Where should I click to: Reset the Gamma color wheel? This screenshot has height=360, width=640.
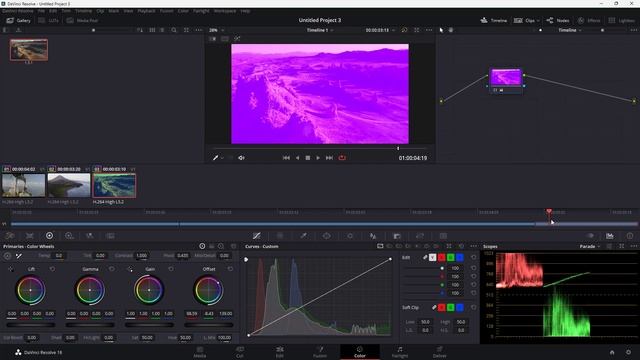(x=111, y=269)
